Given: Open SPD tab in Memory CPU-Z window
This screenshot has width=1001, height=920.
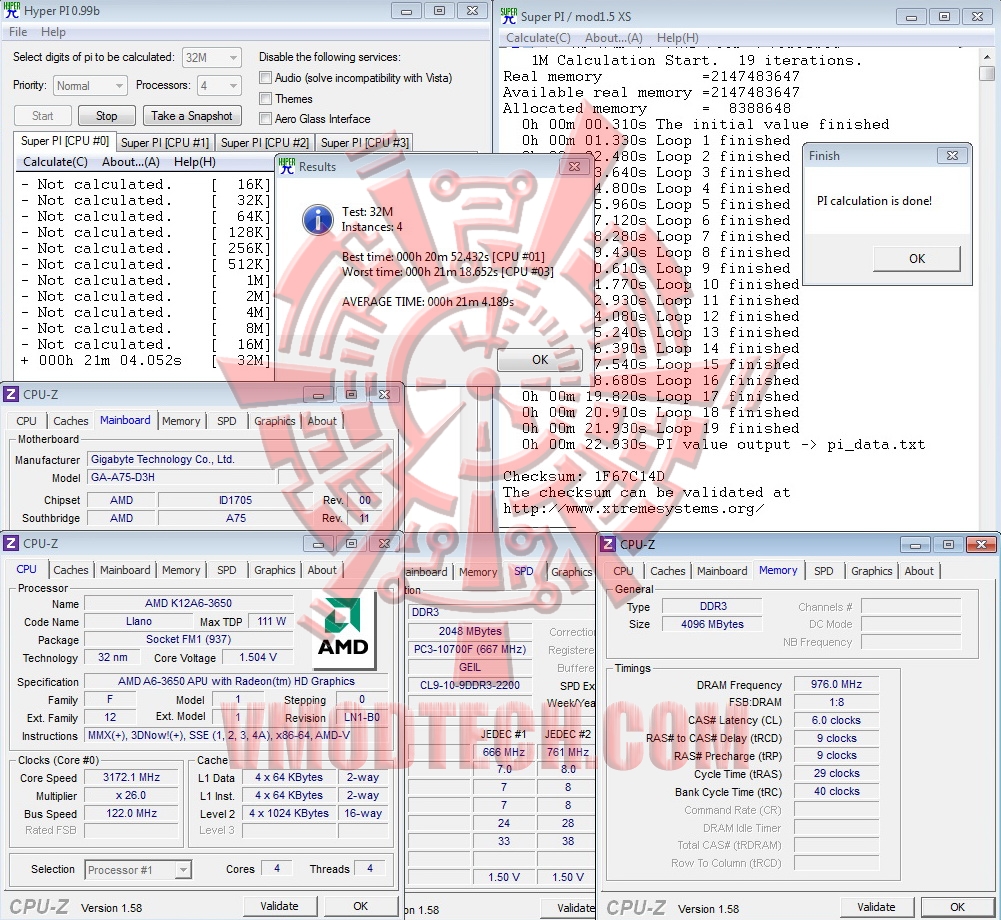Looking at the screenshot, I should click(824, 571).
